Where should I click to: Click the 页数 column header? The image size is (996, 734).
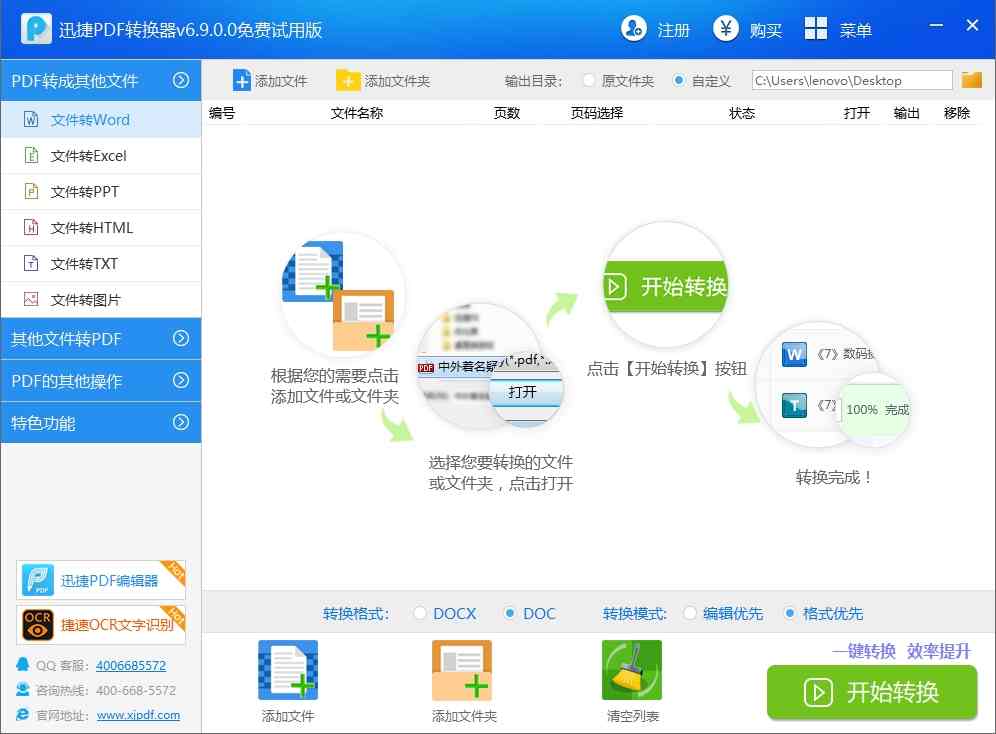tap(507, 113)
